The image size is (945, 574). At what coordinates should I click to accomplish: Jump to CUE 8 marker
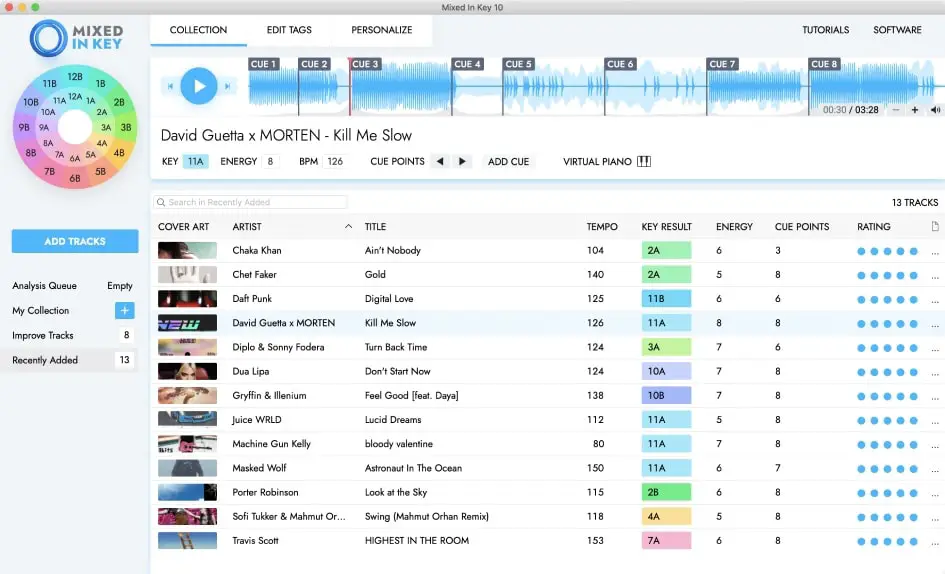(x=824, y=64)
